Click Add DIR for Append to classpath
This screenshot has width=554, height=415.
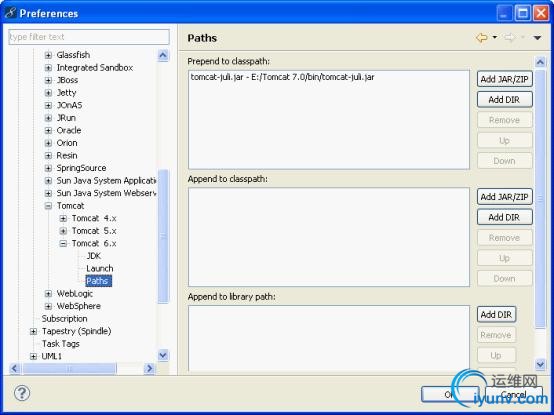point(505,217)
